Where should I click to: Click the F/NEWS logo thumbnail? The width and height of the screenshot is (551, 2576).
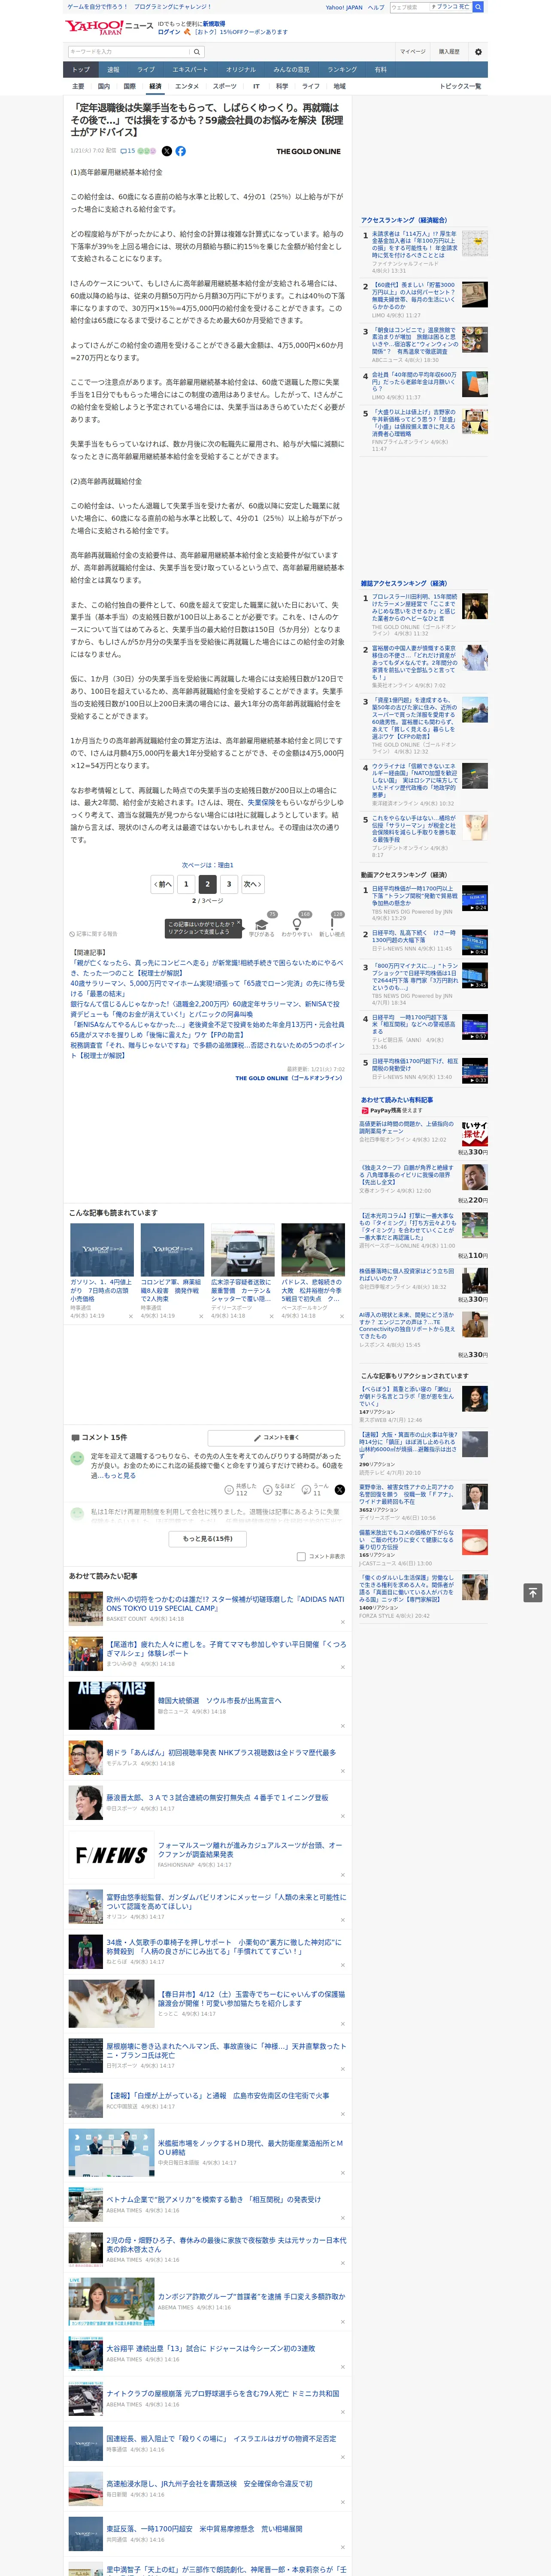(111, 1856)
